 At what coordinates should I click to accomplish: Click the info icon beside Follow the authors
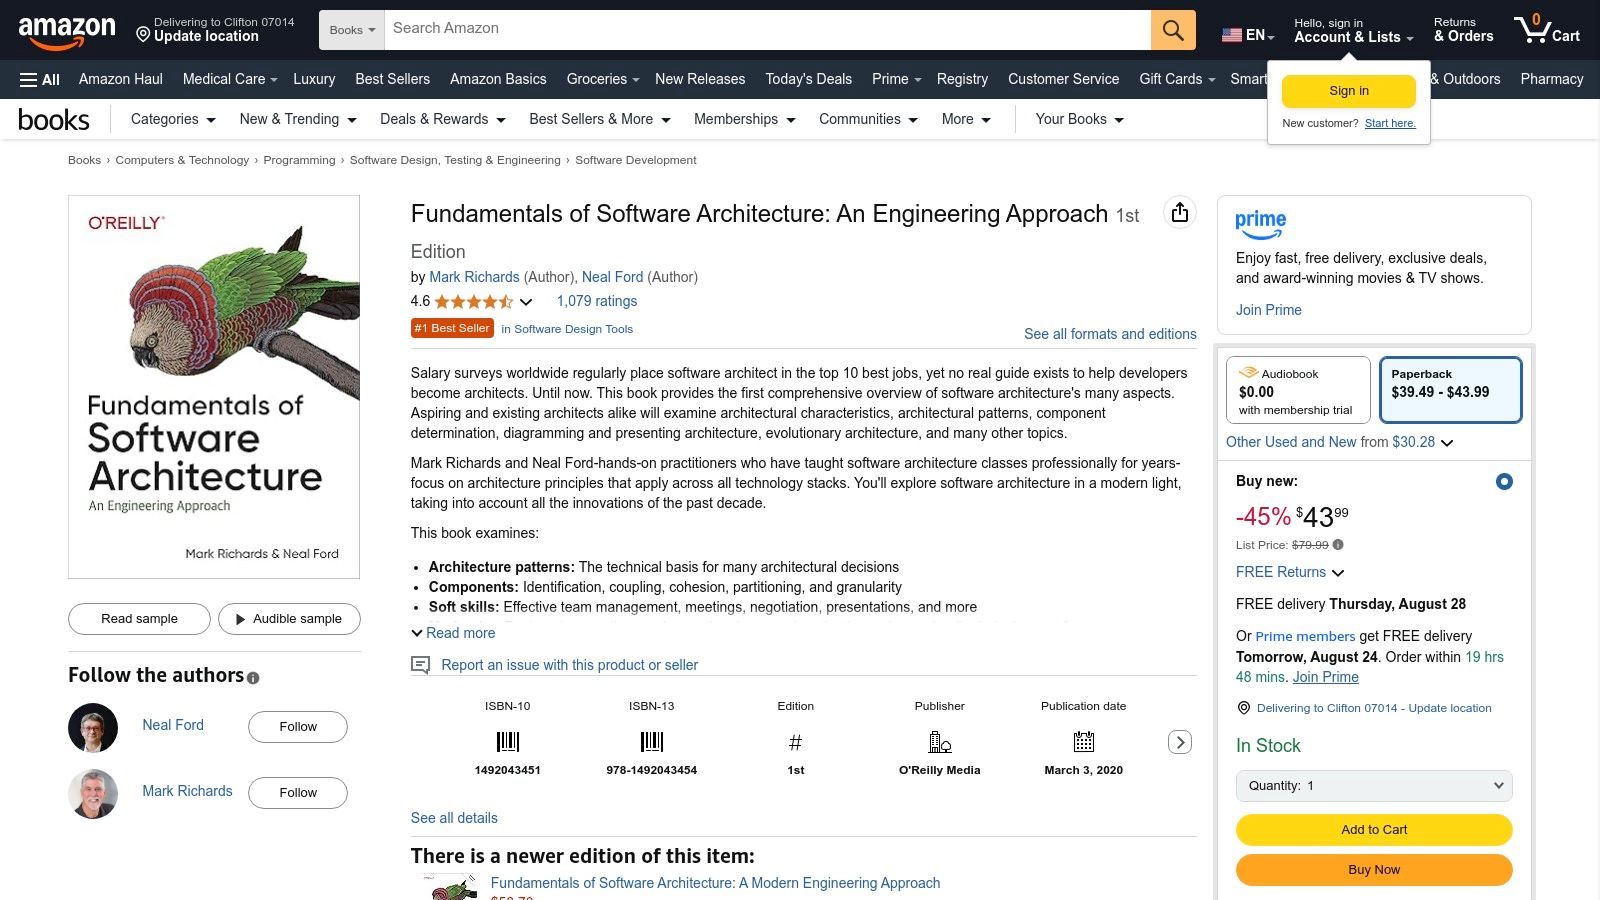point(253,678)
